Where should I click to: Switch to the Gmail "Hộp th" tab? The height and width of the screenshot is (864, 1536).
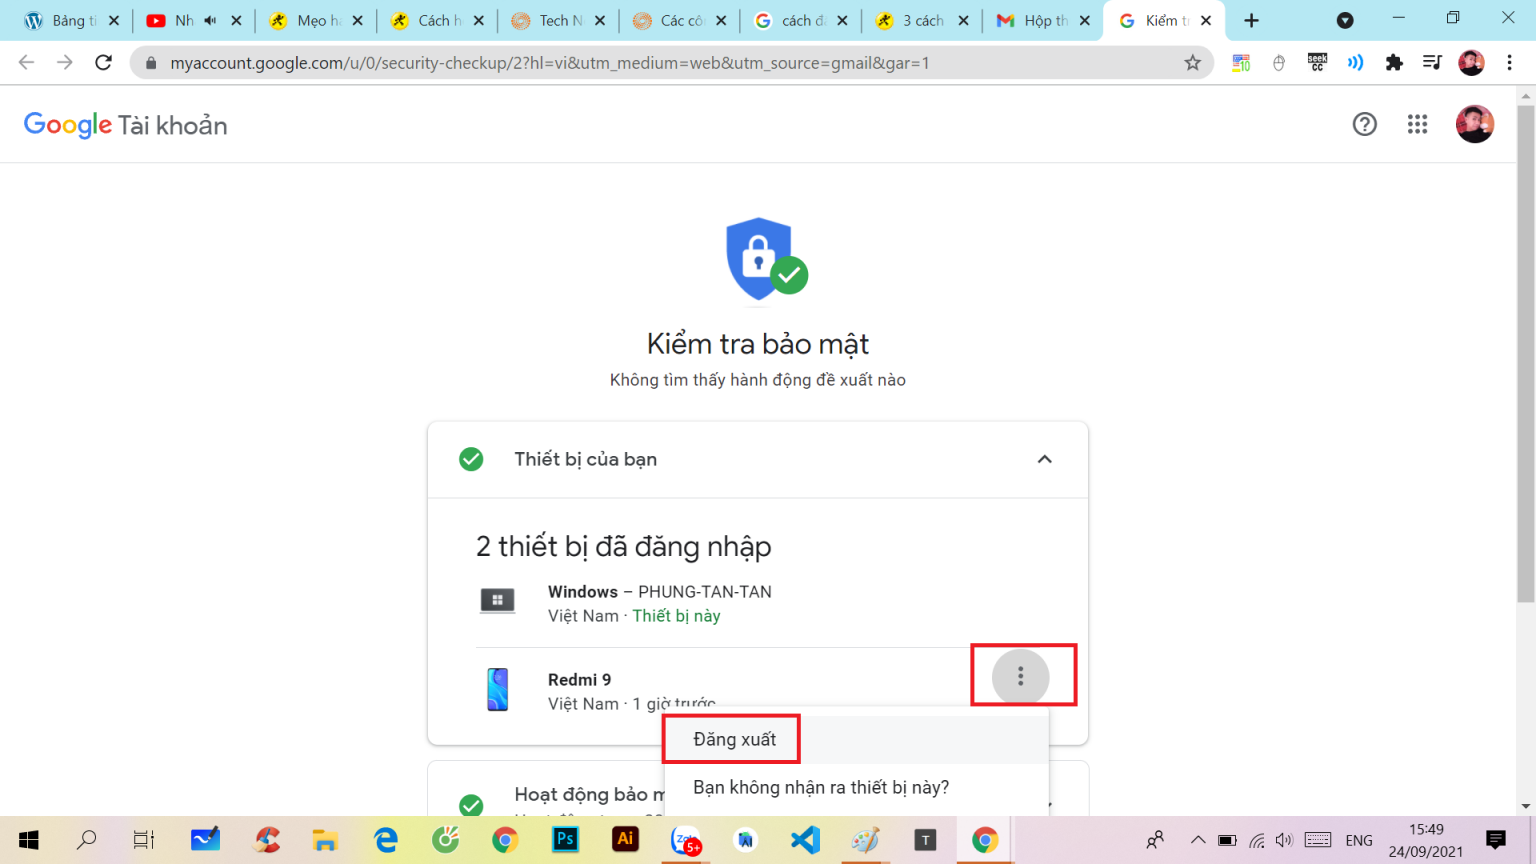point(1040,20)
